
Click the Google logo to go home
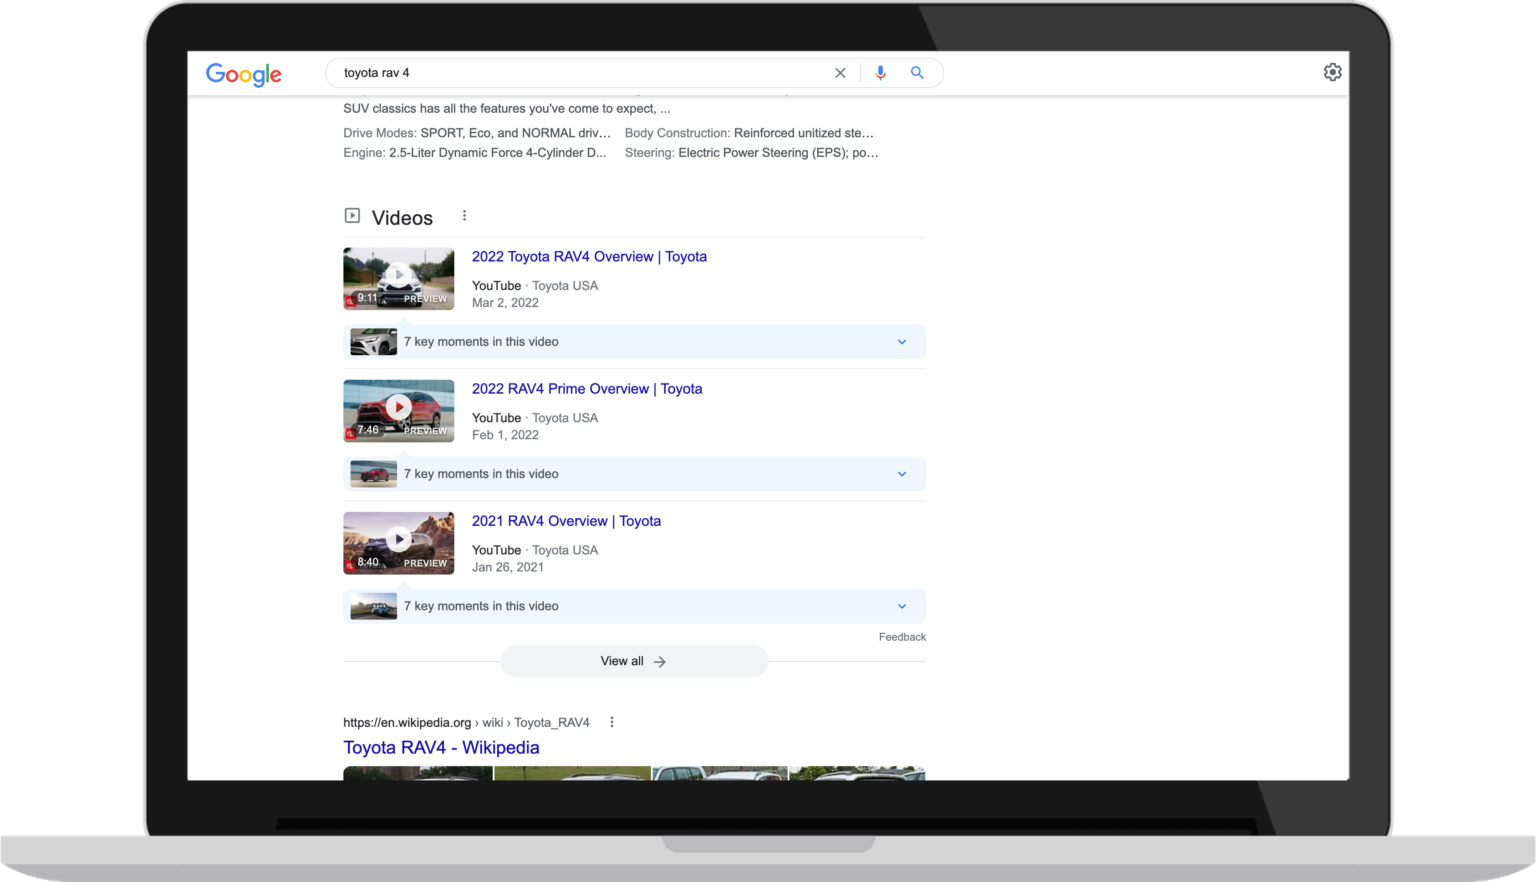pos(243,73)
